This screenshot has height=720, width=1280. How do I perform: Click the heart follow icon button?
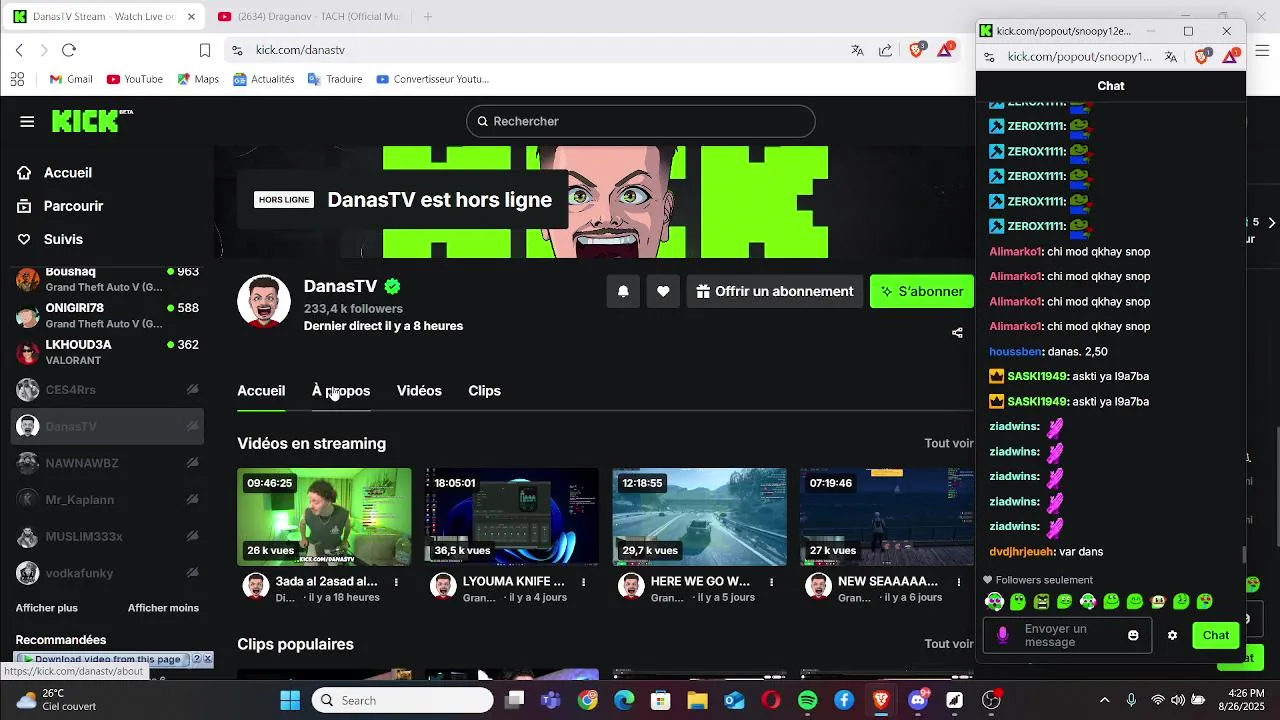[663, 291]
